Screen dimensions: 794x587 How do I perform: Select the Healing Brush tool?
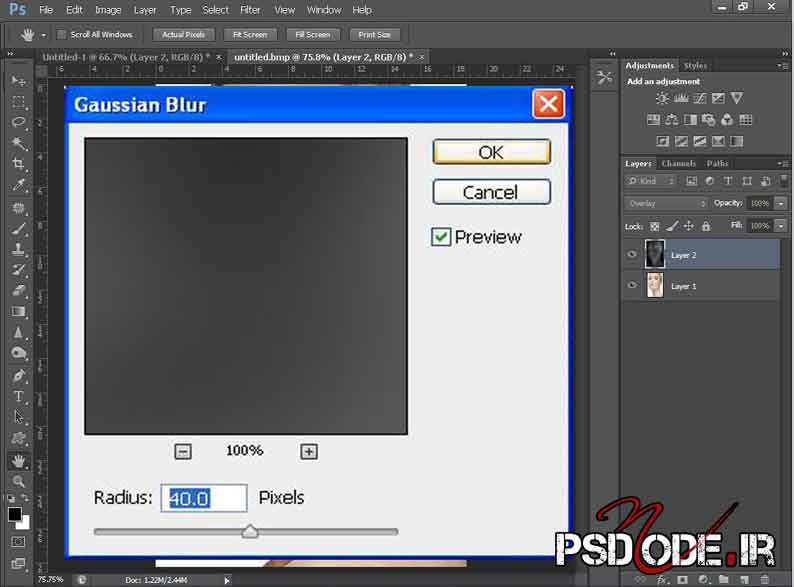click(x=19, y=208)
